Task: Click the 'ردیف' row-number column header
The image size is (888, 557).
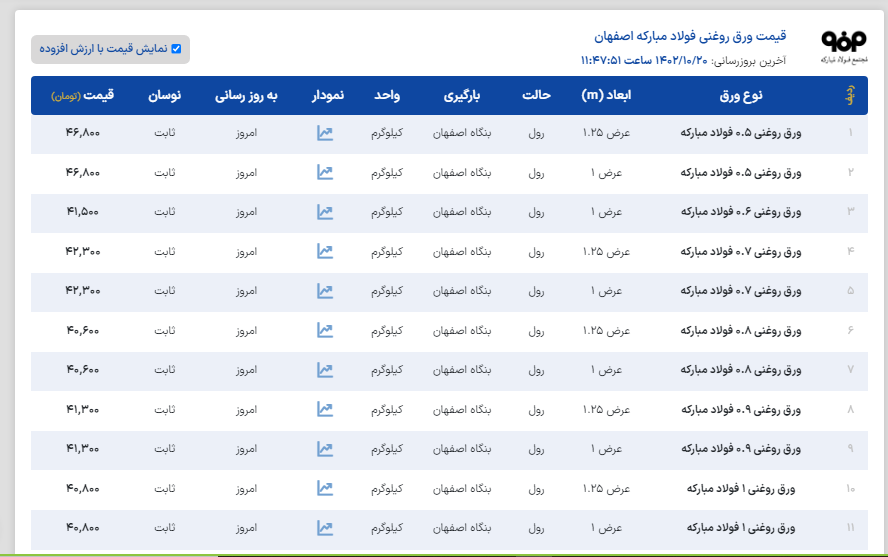Action: [x=850, y=96]
